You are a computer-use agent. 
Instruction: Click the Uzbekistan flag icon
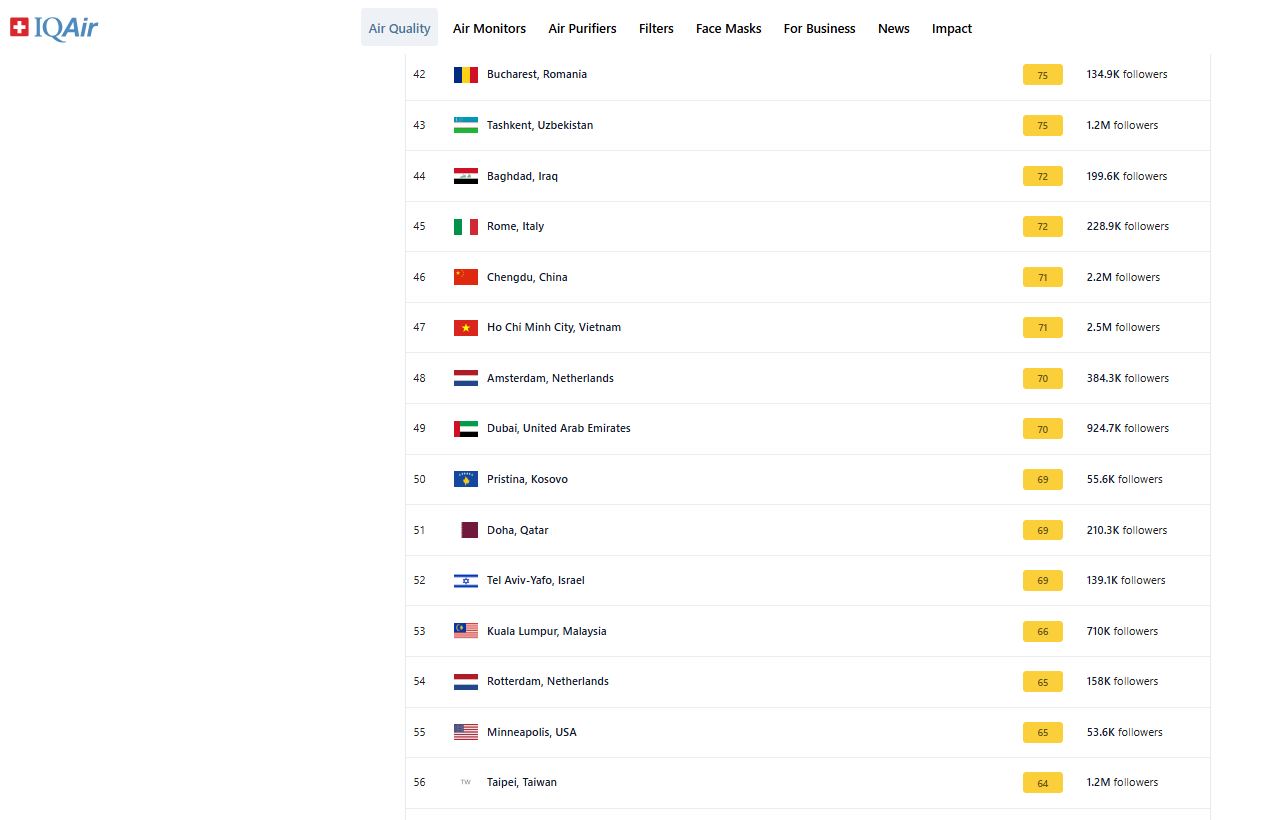coord(465,125)
